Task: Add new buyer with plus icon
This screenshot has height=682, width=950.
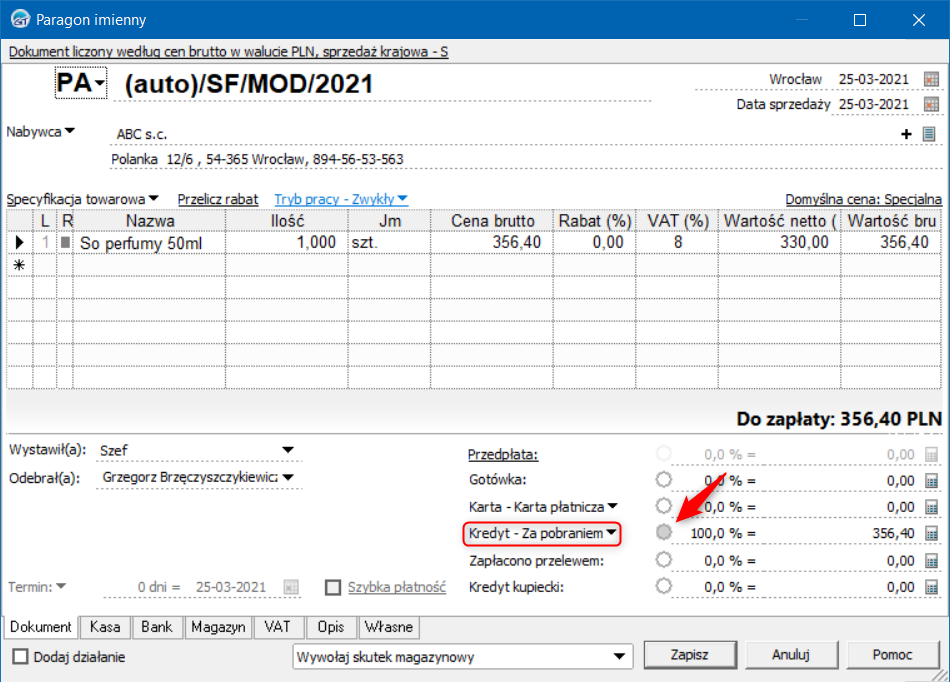Action: (906, 134)
